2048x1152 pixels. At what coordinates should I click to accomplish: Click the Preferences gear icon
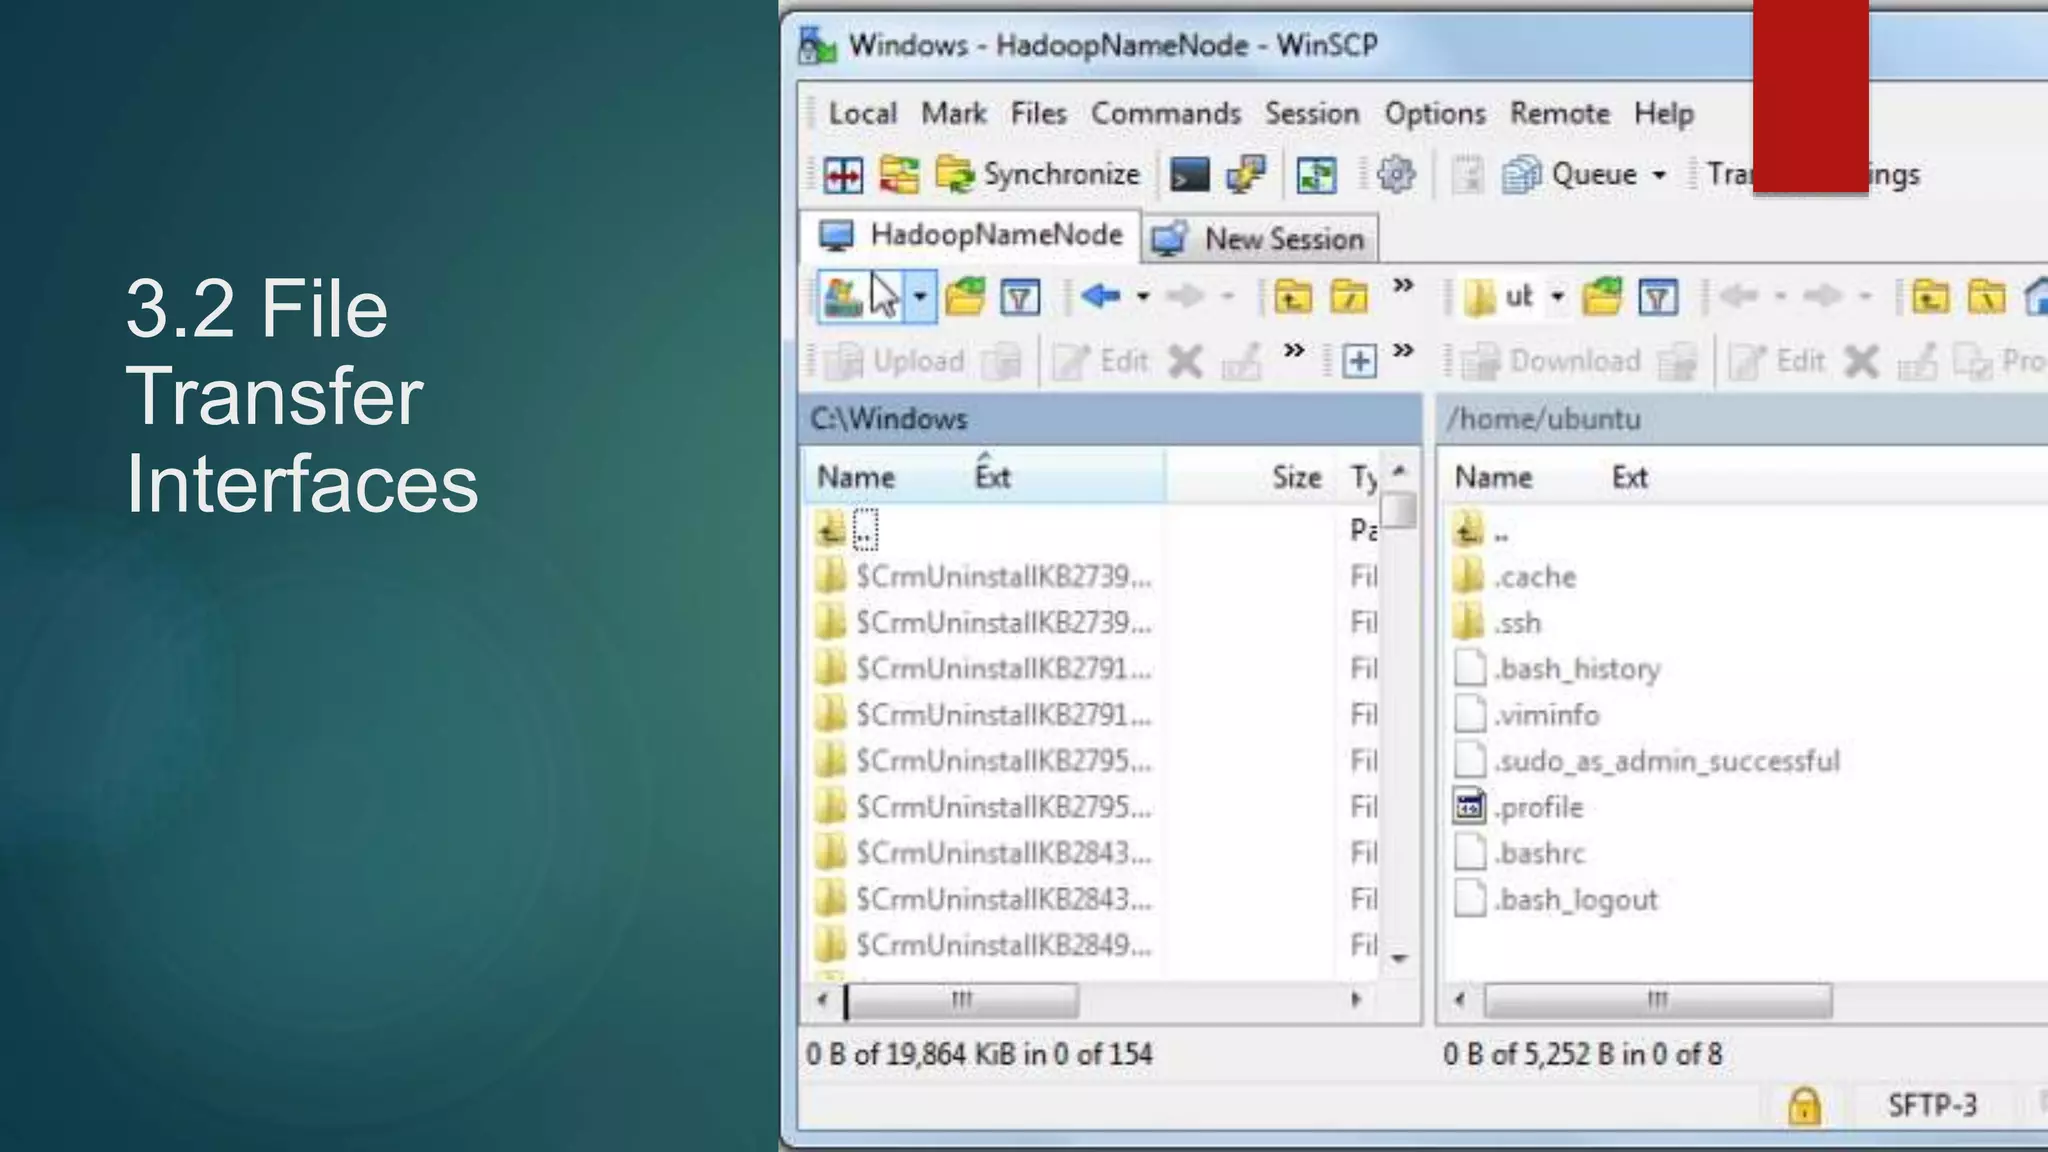1396,174
